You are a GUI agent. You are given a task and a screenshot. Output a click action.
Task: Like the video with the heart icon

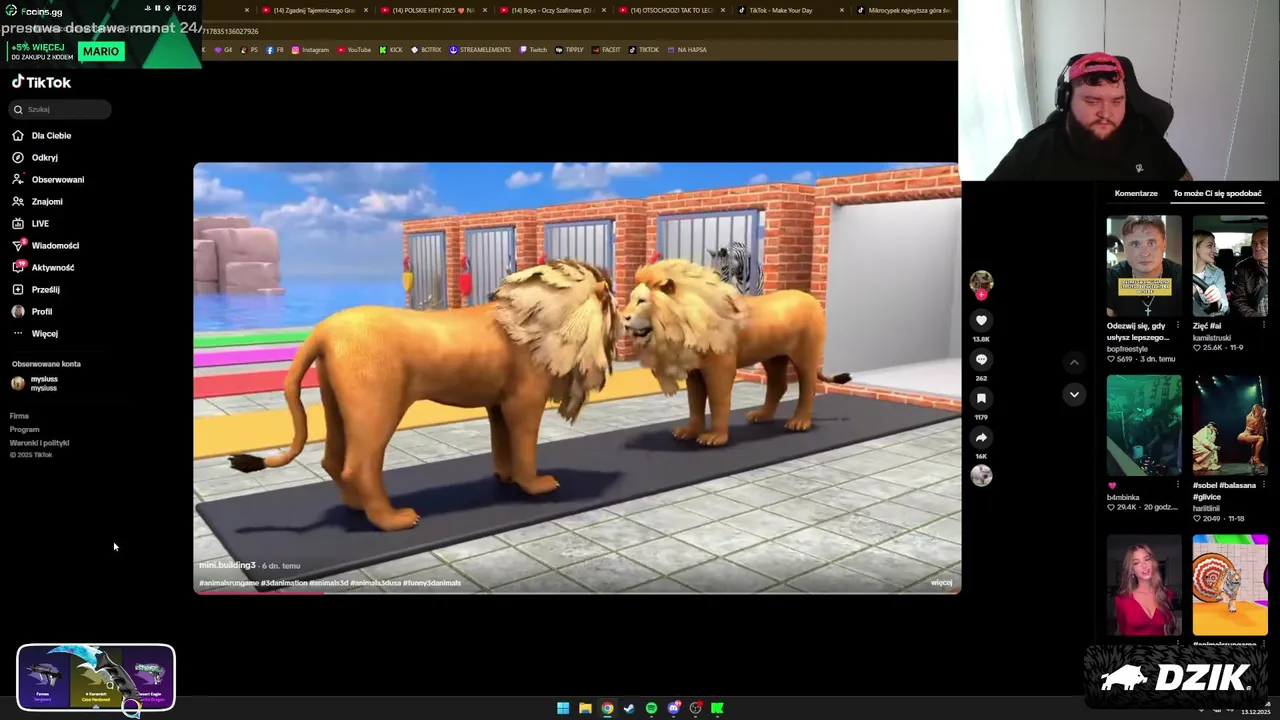[x=981, y=320]
